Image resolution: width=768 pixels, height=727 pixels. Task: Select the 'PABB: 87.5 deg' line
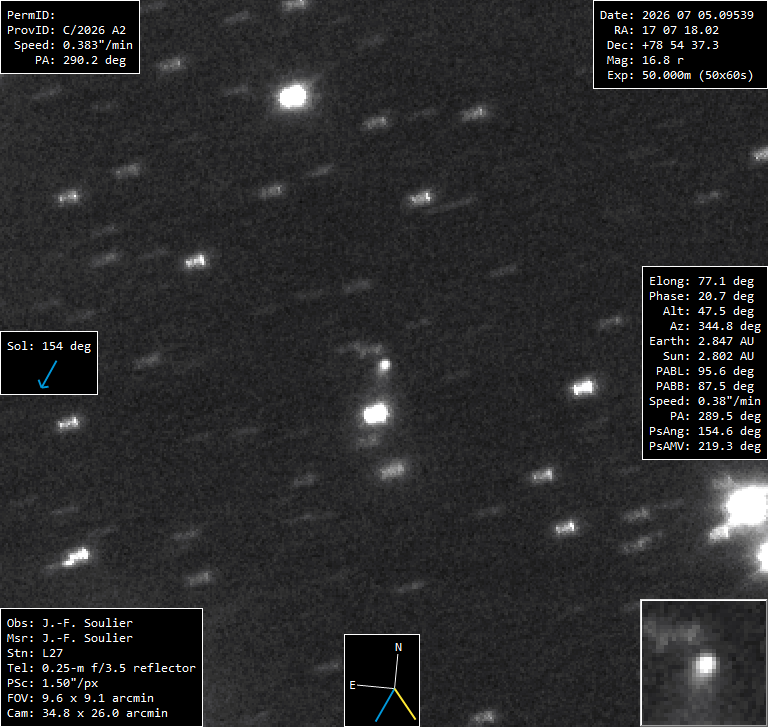[705, 387]
